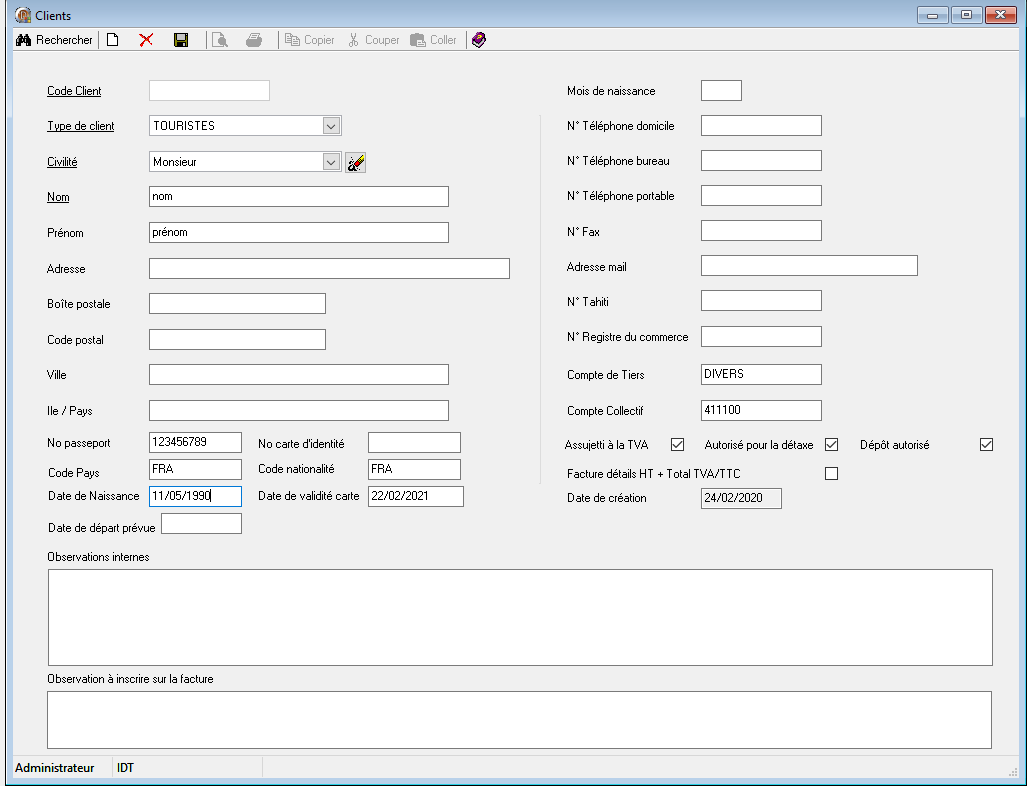Disable the Dépôt autorisé checkbox

(986, 444)
